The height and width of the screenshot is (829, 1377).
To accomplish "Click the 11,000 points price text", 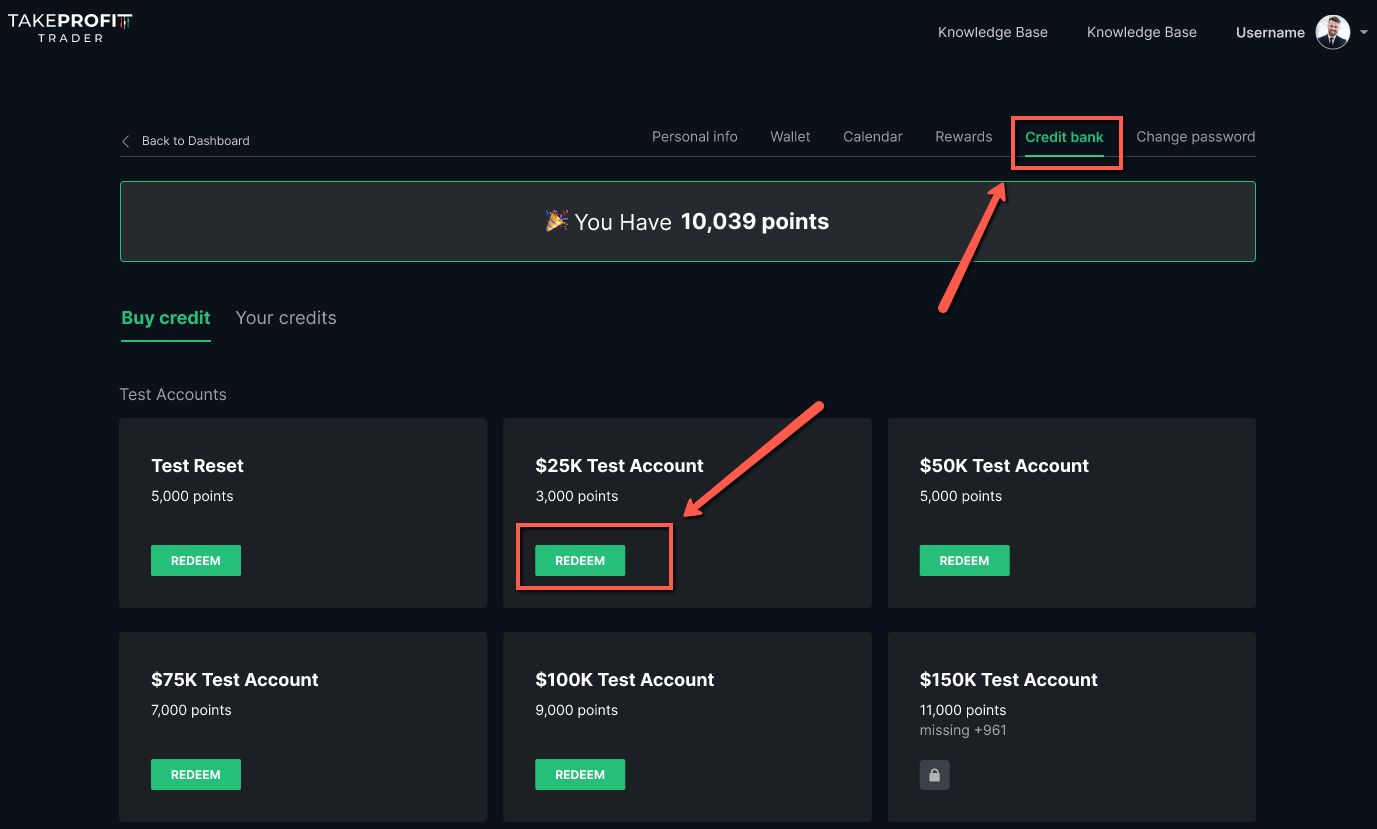I will pos(963,710).
